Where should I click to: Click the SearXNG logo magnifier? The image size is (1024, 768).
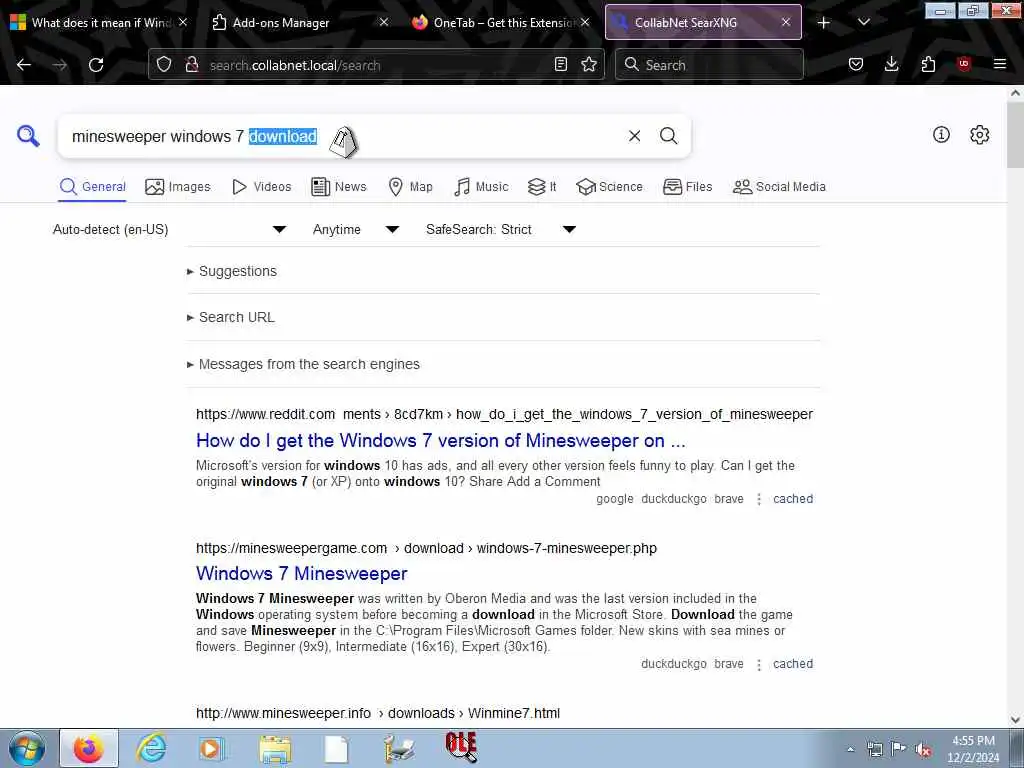(28, 136)
